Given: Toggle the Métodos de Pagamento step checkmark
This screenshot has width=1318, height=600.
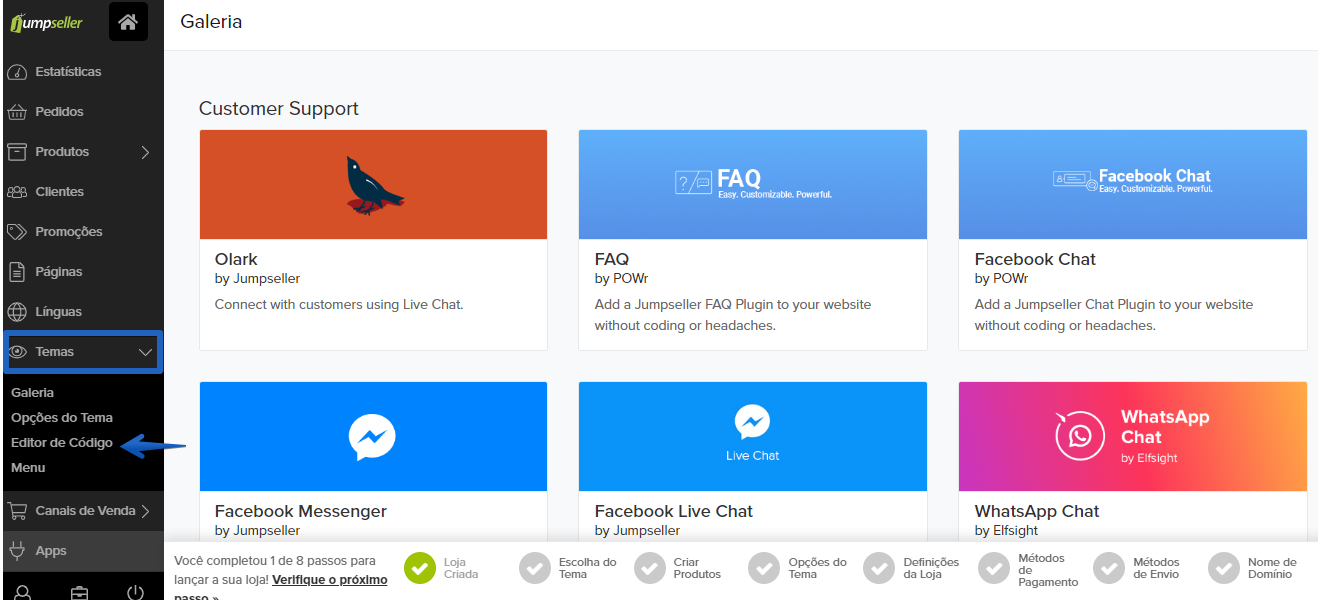Looking at the screenshot, I should pyautogui.click(x=994, y=568).
